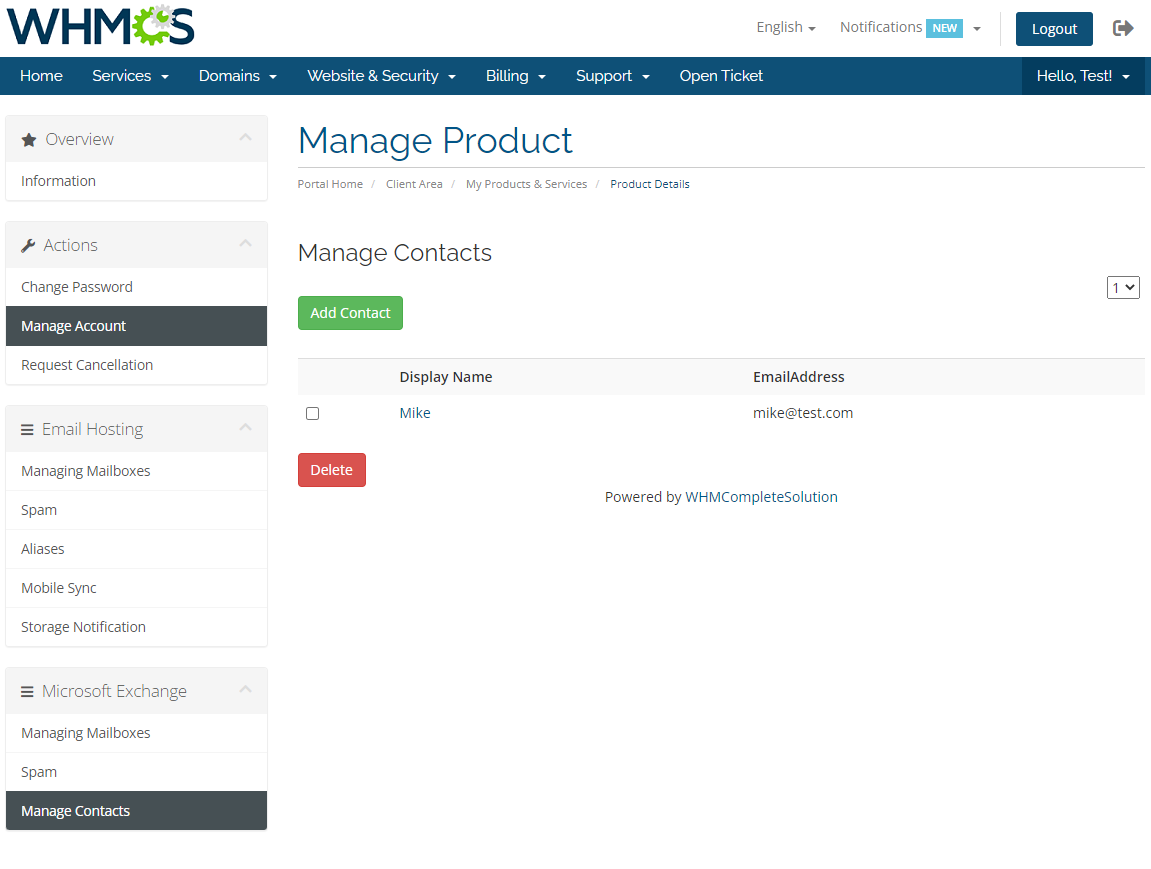Click the green Add Contact button
Screen dimensions: 1151x869
[x=350, y=313]
